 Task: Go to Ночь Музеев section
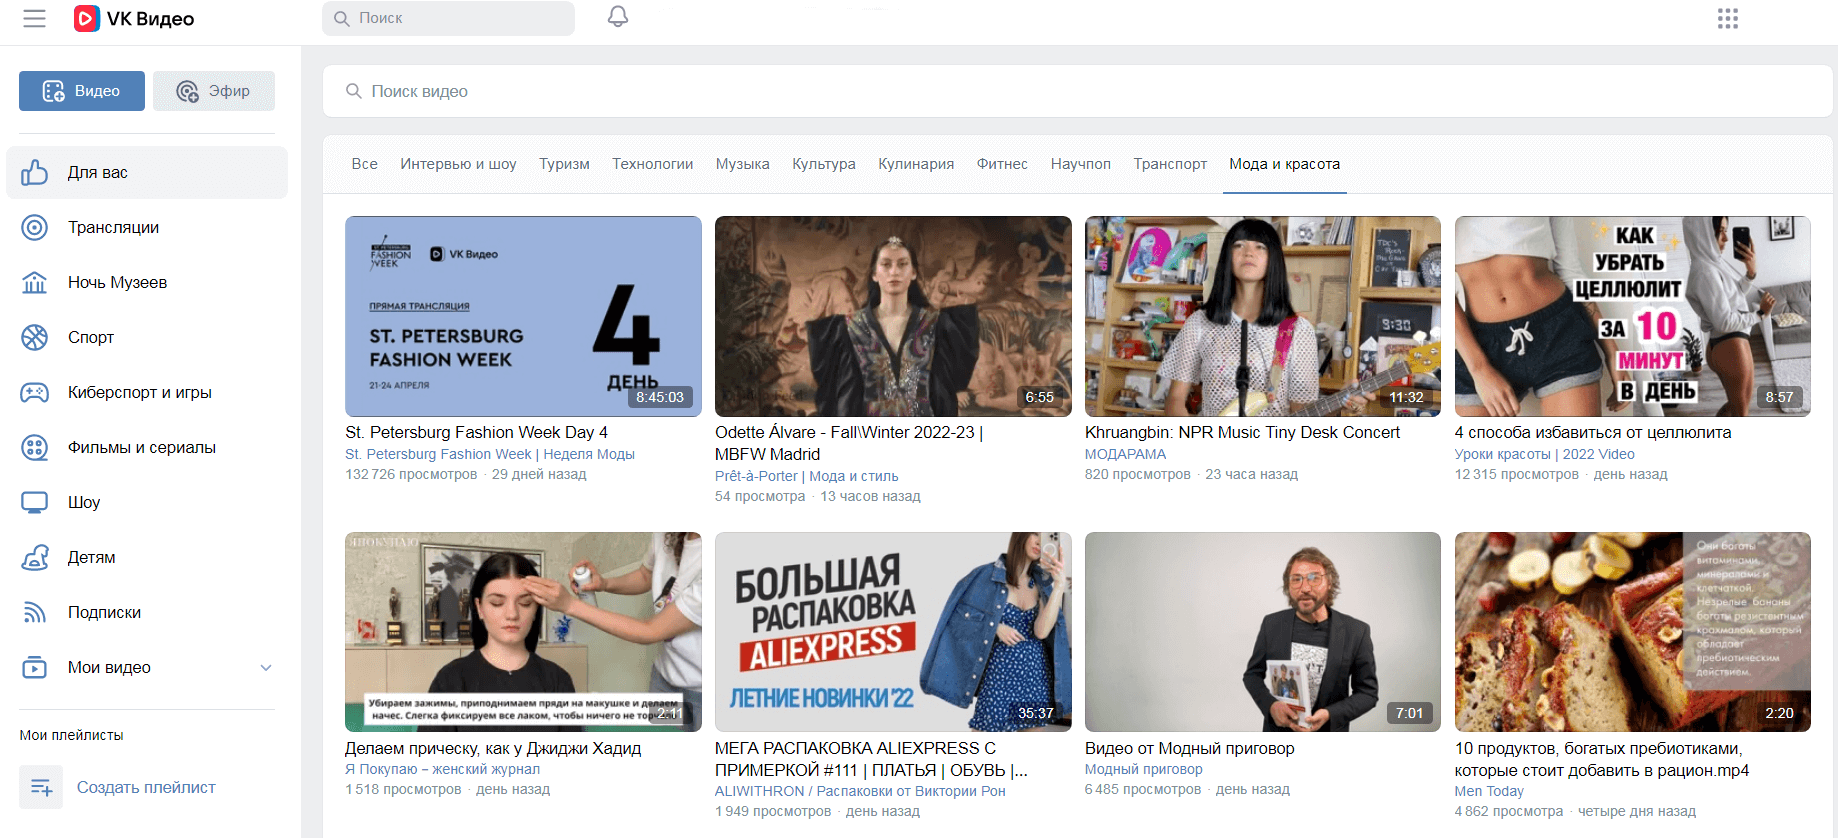[117, 283]
